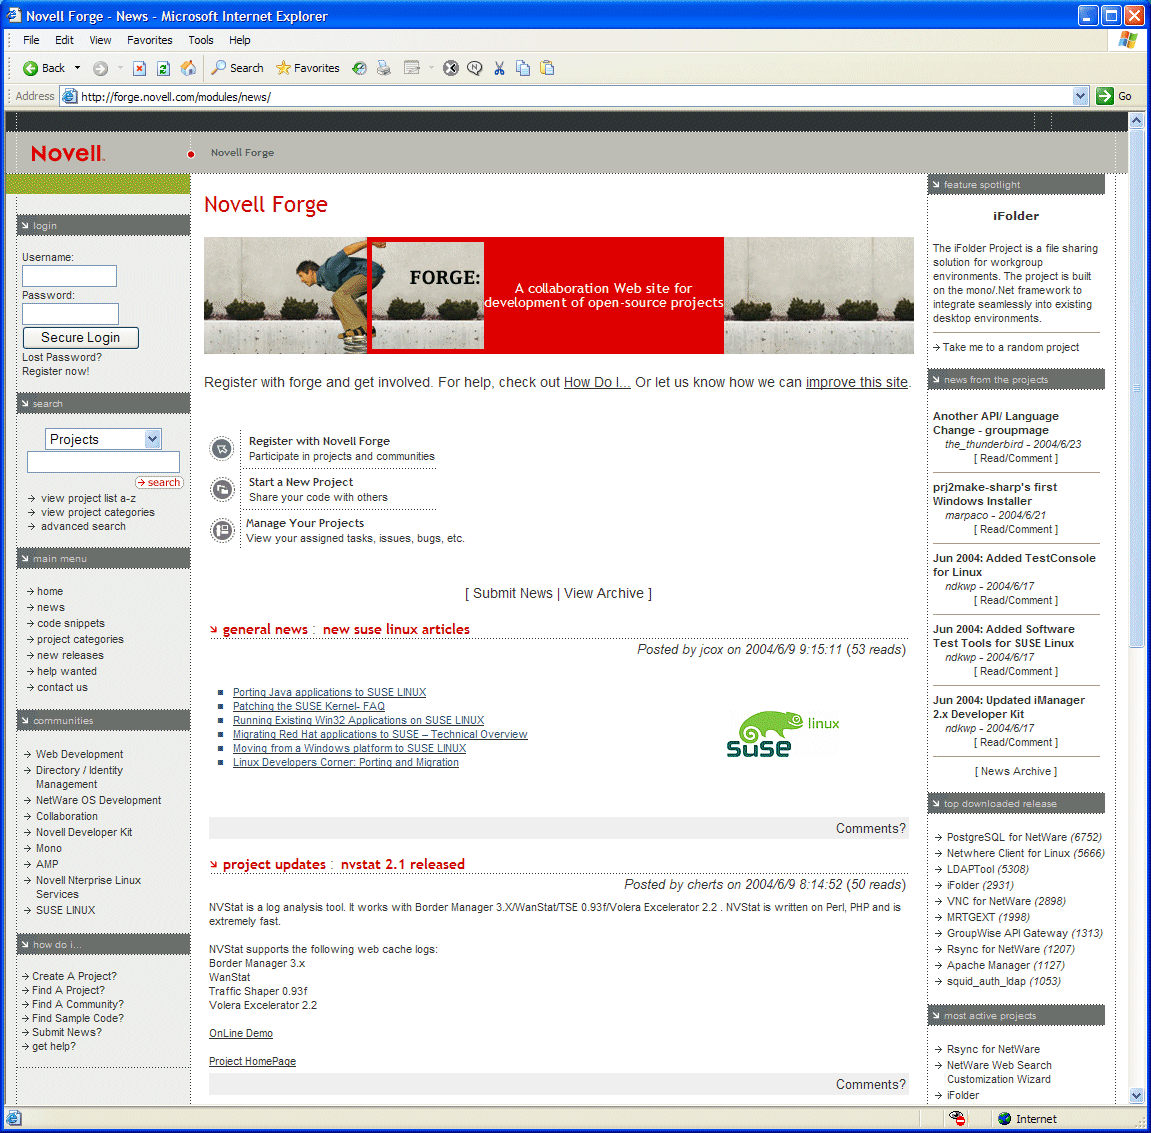Image resolution: width=1151 pixels, height=1133 pixels.
Task: Click the Novell logo
Action: click(68, 153)
